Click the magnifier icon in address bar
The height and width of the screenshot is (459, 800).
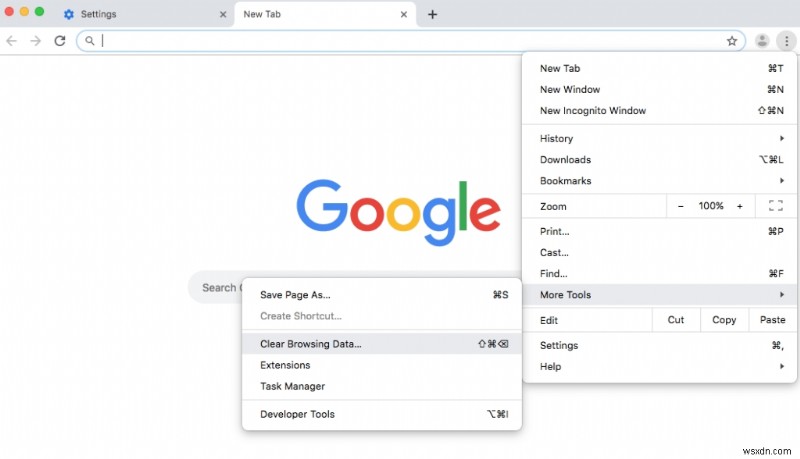click(89, 41)
